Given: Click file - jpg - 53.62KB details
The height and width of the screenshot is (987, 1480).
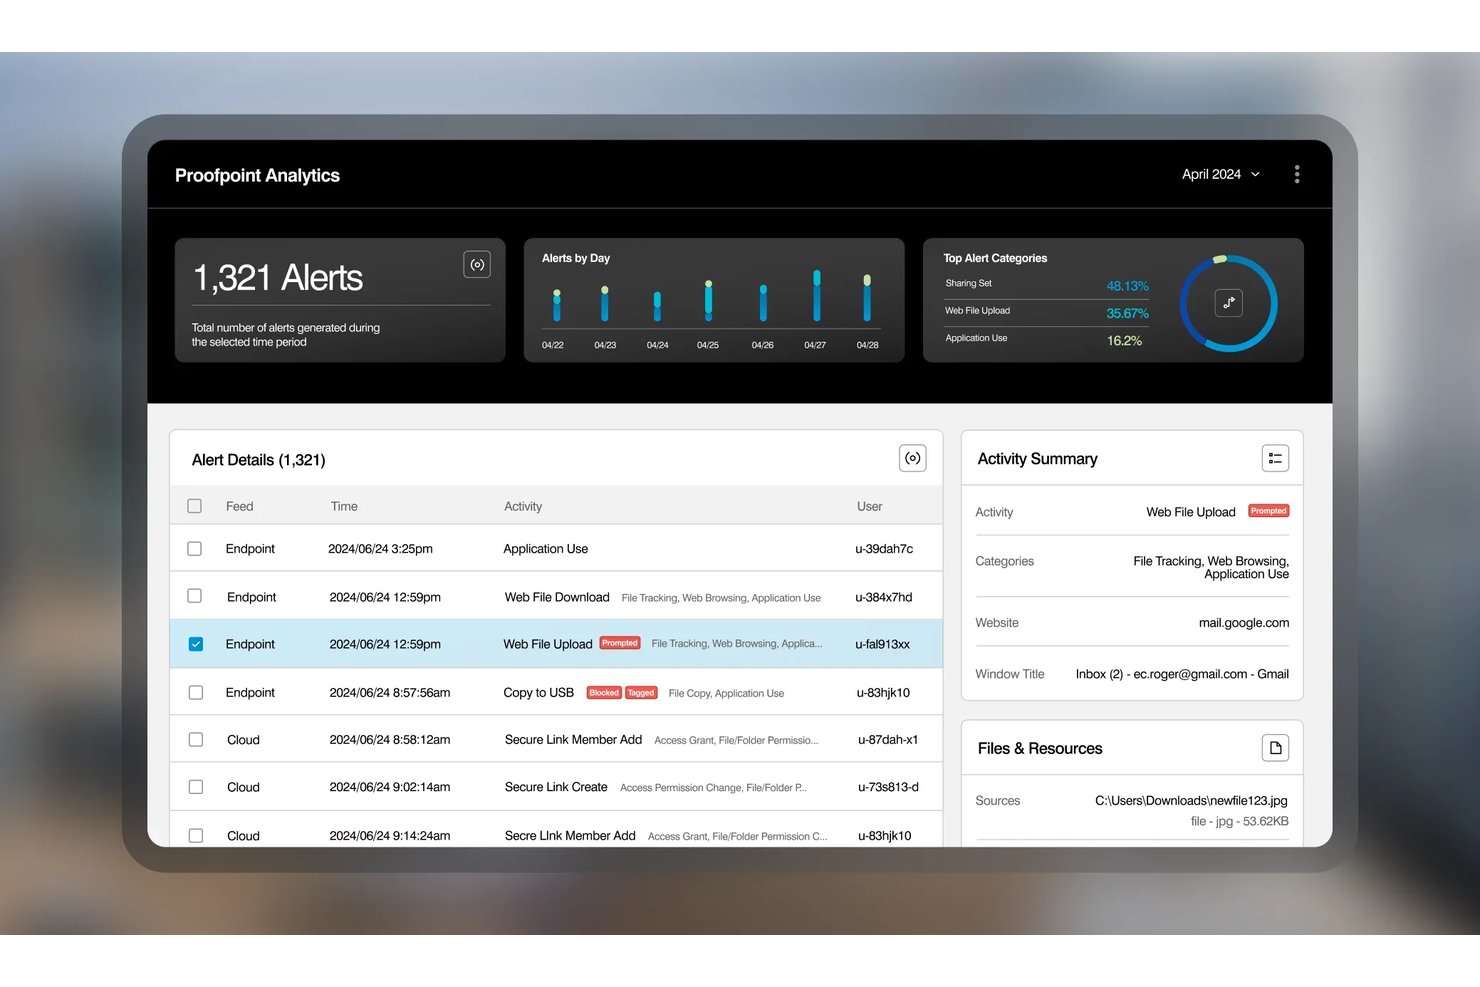Looking at the screenshot, I should 1239,821.
